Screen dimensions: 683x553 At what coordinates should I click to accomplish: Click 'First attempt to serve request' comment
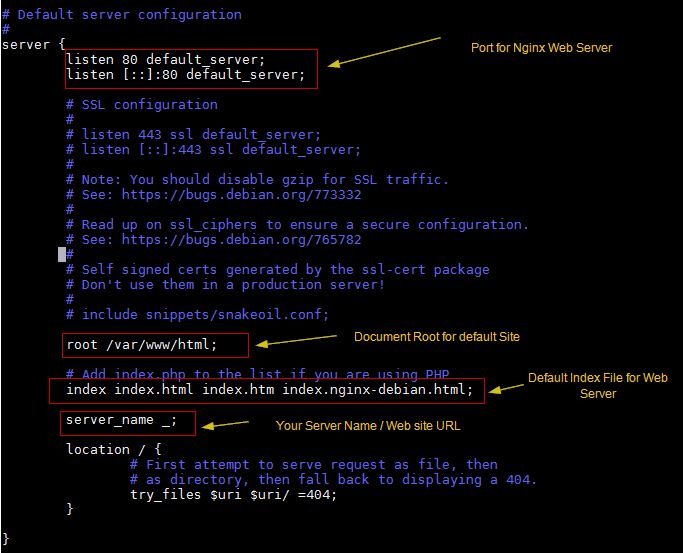tap(314, 465)
